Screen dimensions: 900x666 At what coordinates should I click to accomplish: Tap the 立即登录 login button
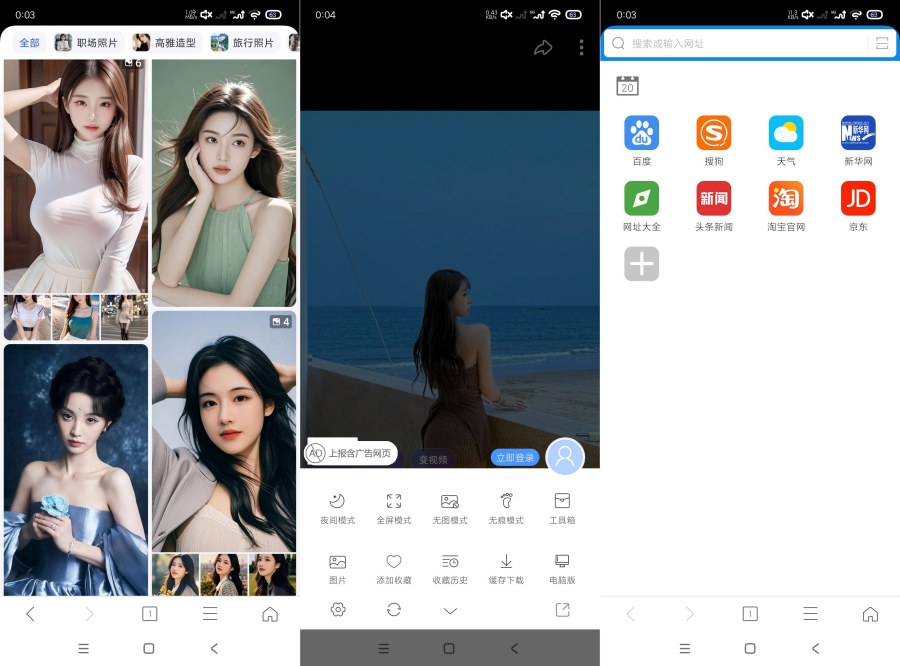[515, 457]
